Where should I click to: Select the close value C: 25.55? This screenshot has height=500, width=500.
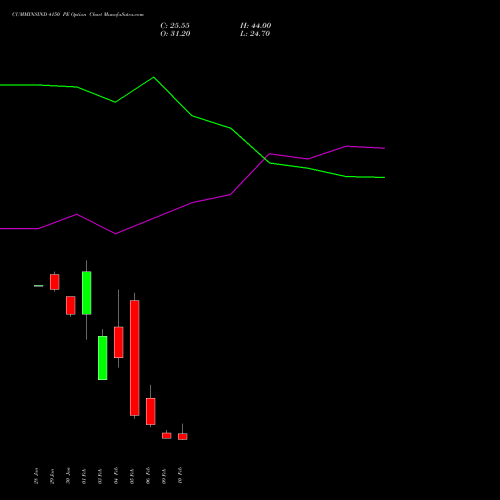(175, 26)
